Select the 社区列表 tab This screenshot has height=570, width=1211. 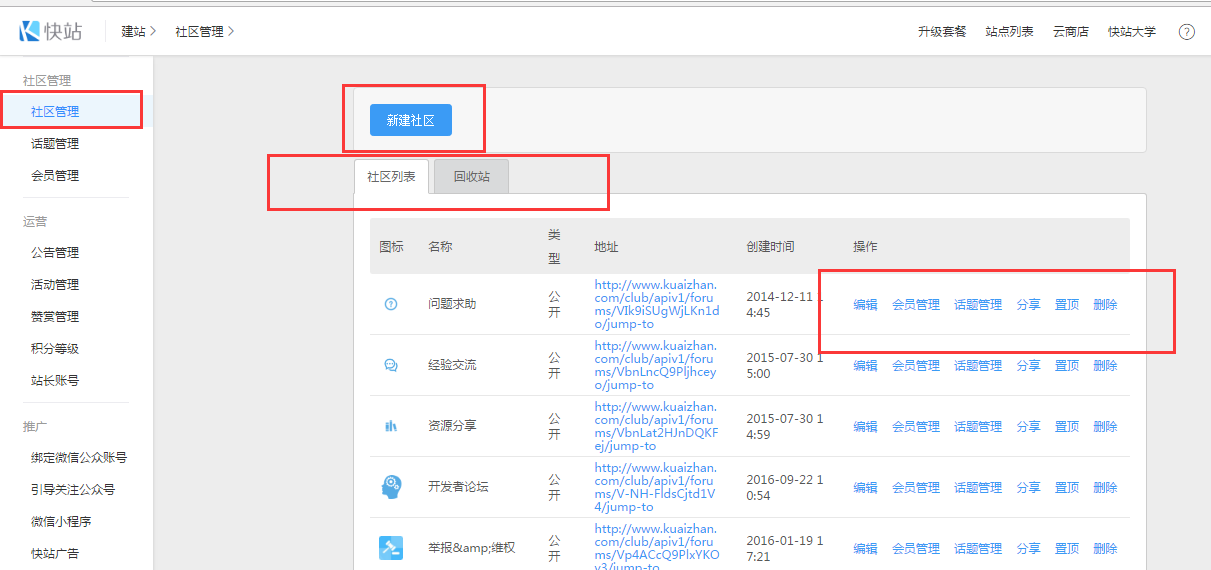391,176
